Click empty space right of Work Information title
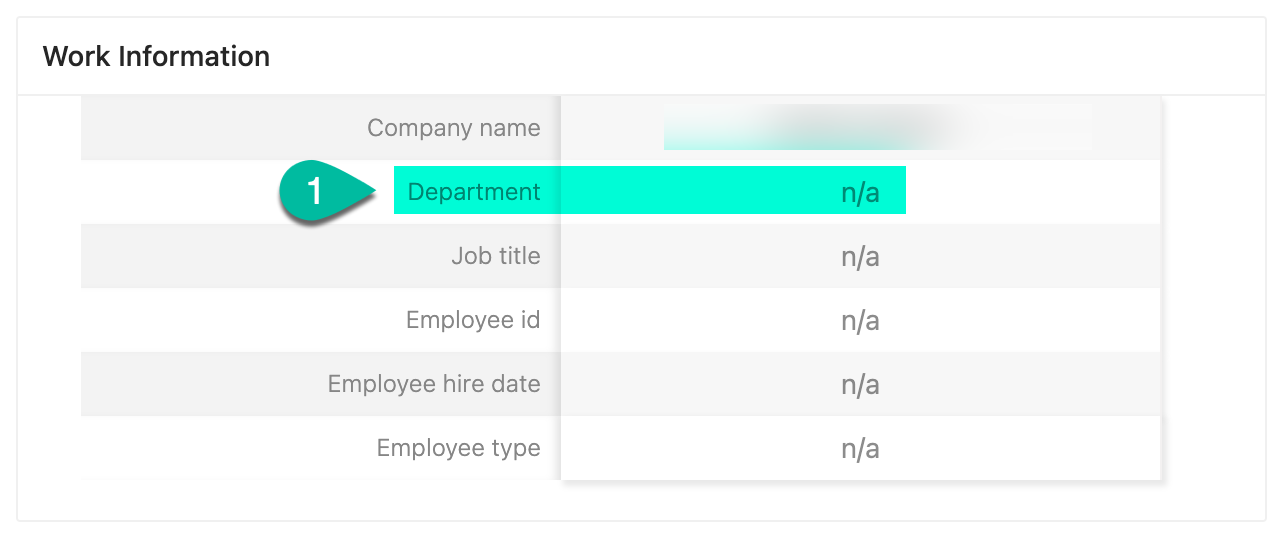This screenshot has height=536, width=1280. pos(760,56)
